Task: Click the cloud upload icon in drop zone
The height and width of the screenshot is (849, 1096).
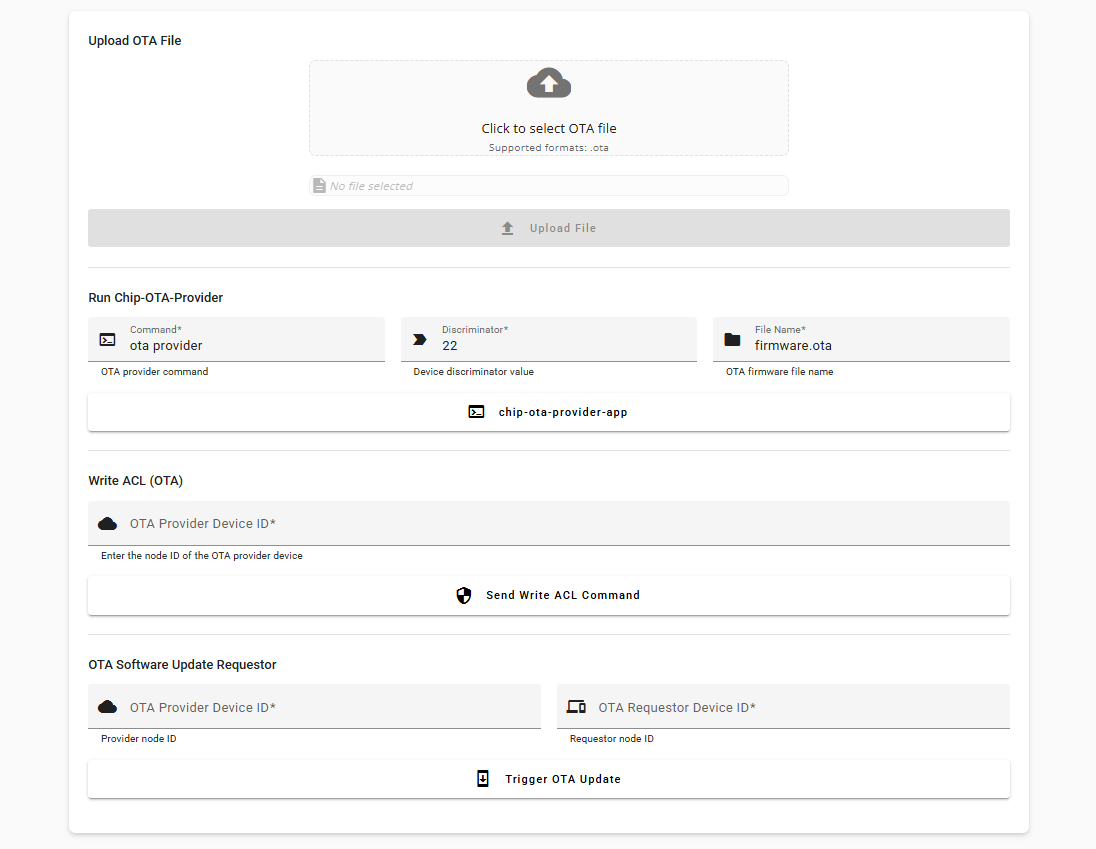Action: (548, 84)
